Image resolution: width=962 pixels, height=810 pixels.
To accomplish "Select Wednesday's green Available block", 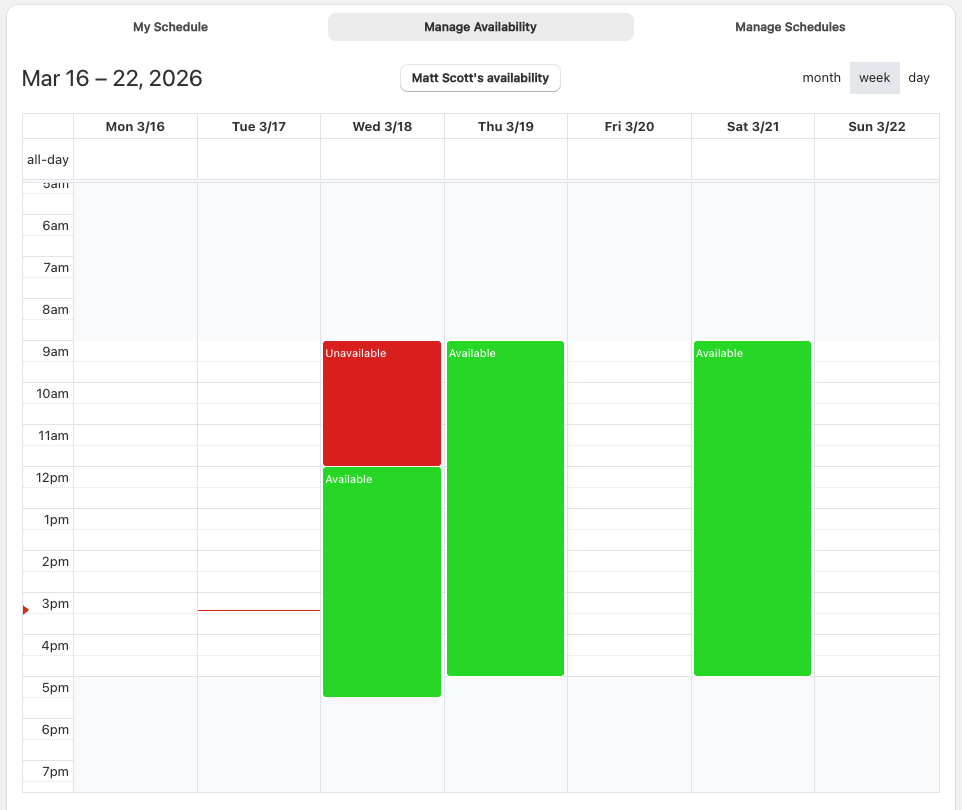I will point(382,581).
